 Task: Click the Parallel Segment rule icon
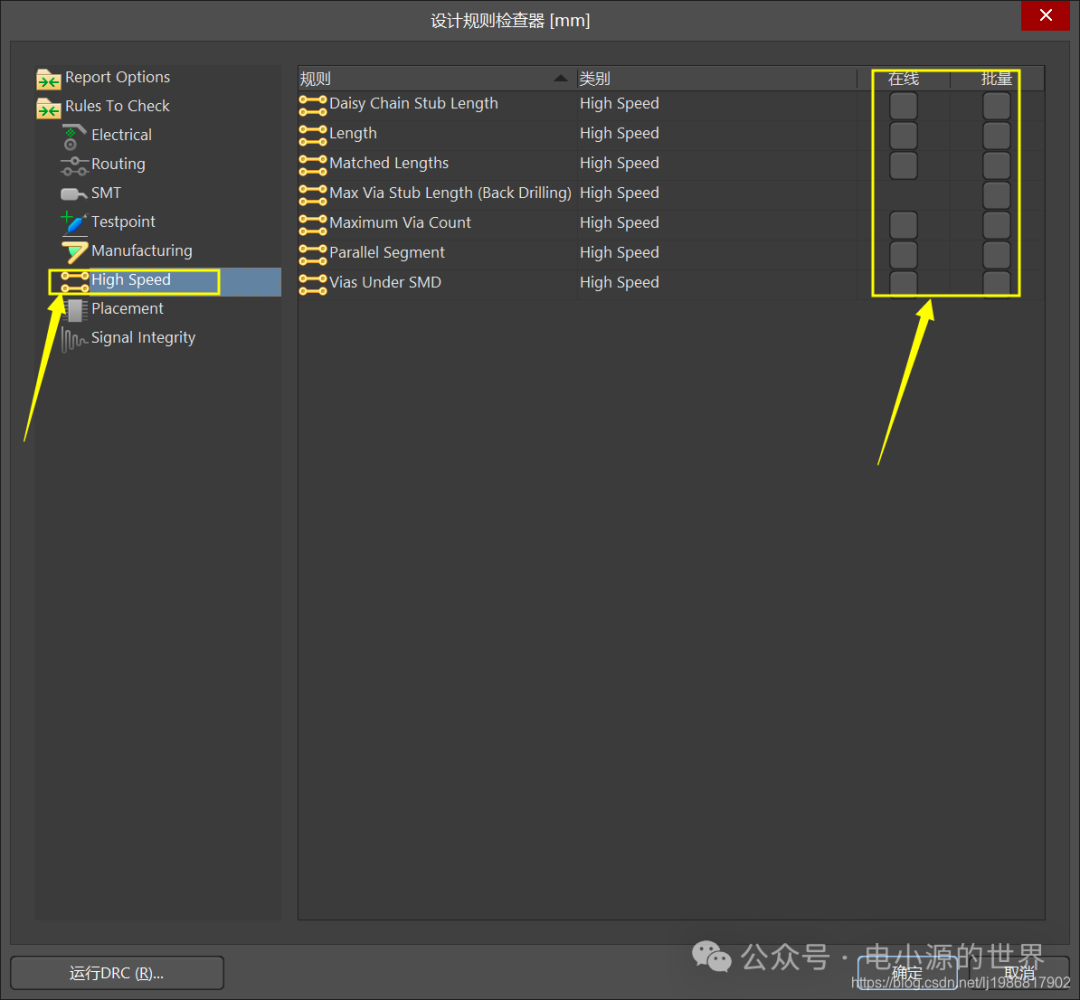tap(313, 254)
